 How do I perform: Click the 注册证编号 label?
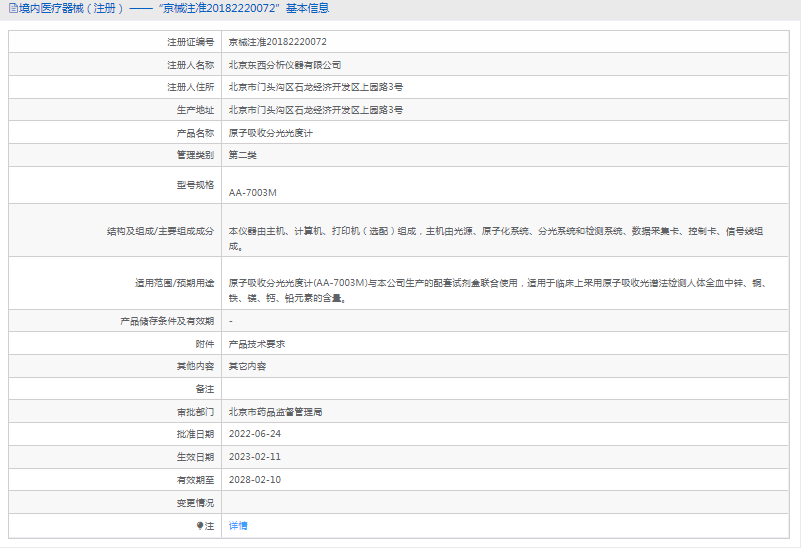click(191, 42)
